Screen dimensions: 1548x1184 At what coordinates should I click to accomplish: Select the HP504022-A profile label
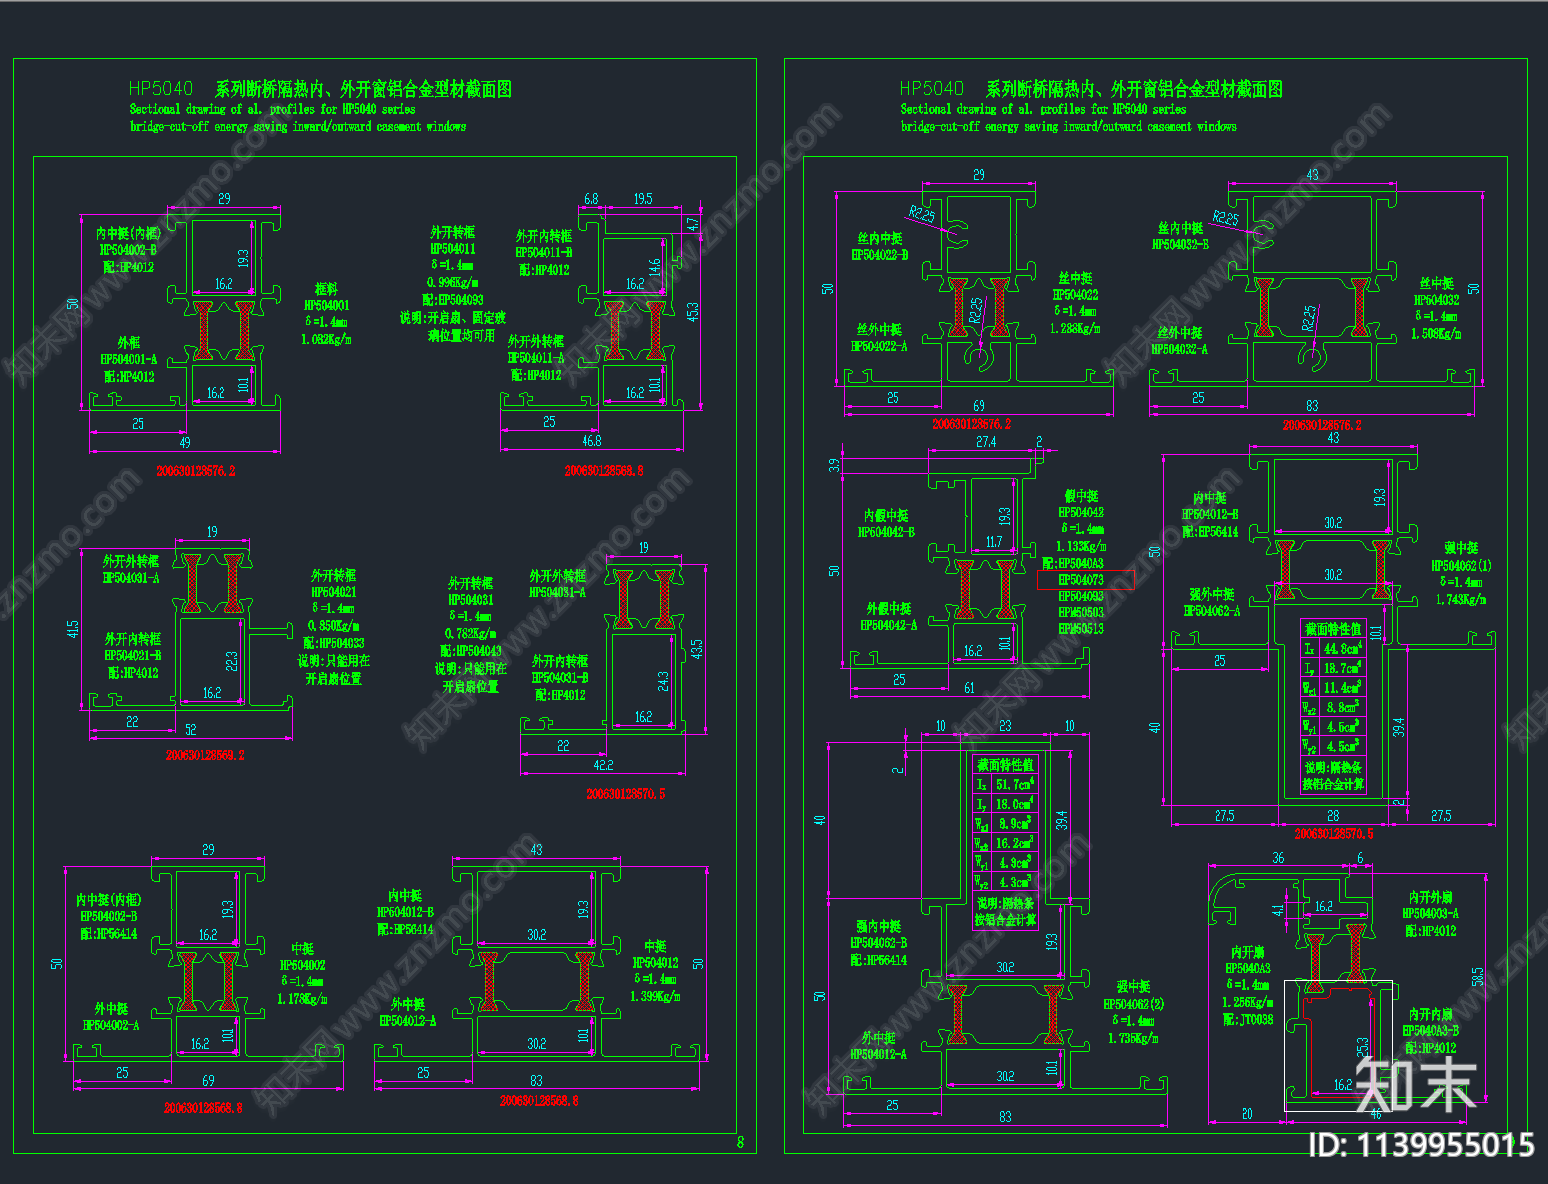click(879, 346)
